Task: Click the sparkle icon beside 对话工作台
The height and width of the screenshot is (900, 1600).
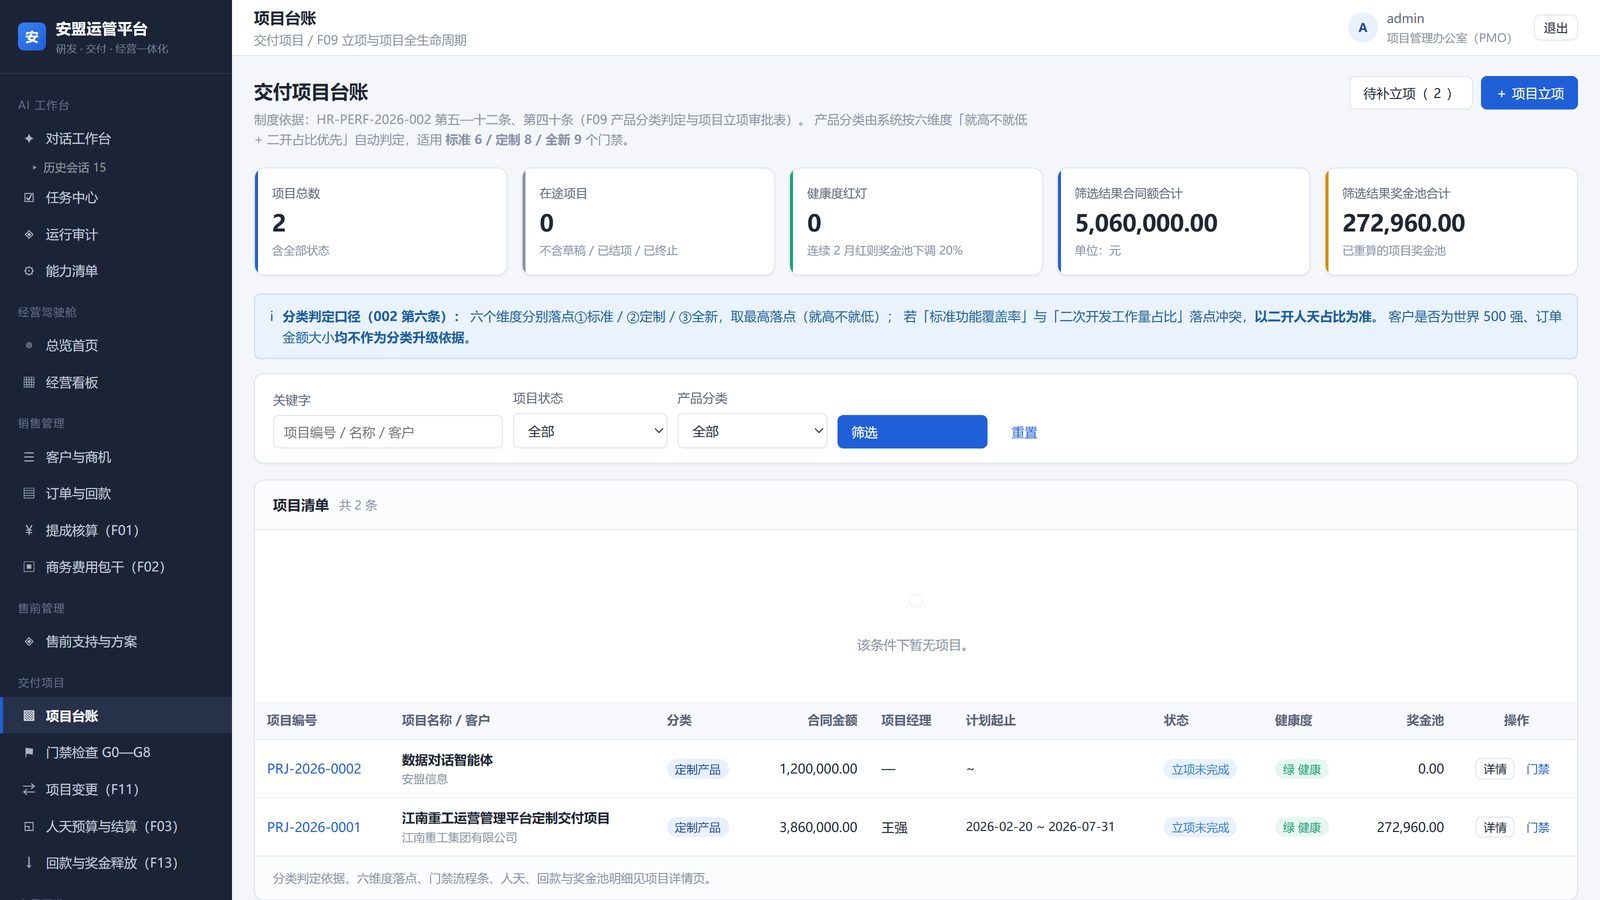Action: coord(29,138)
